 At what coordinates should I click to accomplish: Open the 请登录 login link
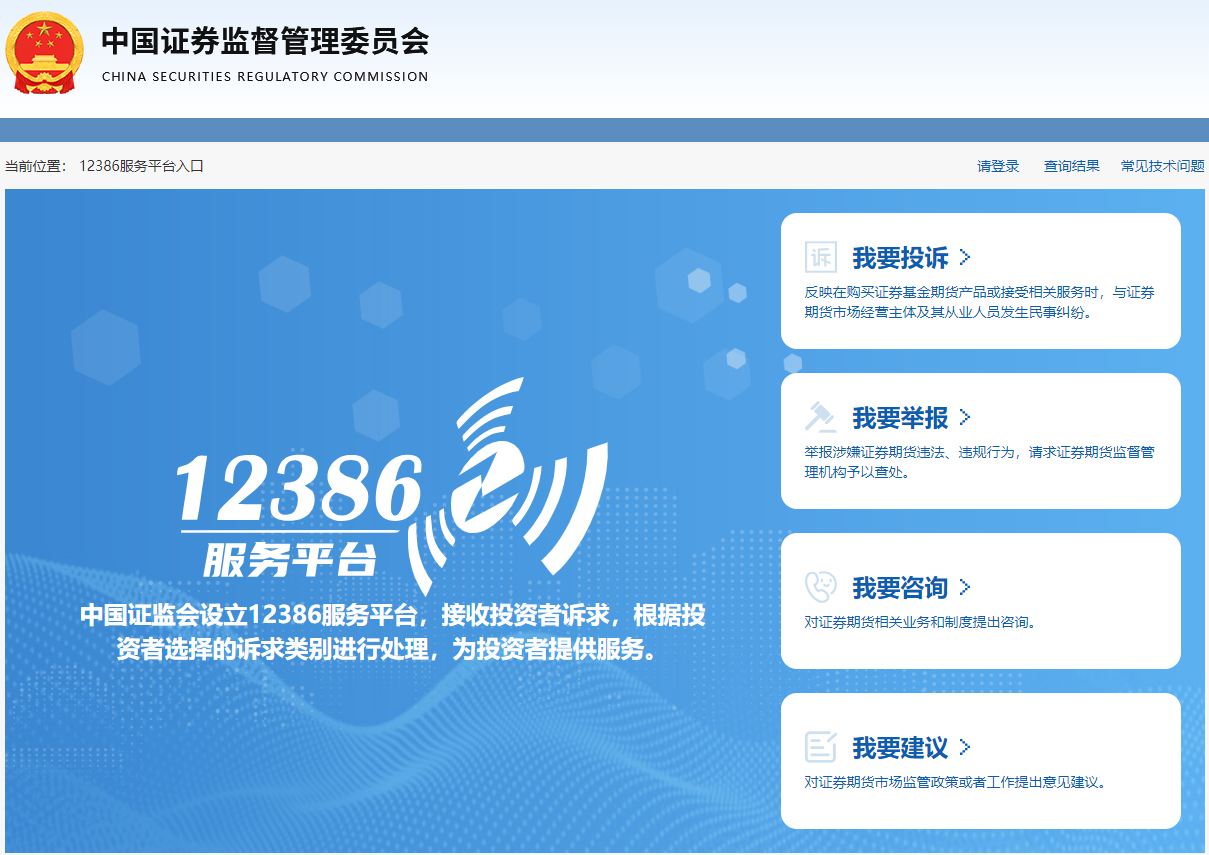[x=998, y=166]
